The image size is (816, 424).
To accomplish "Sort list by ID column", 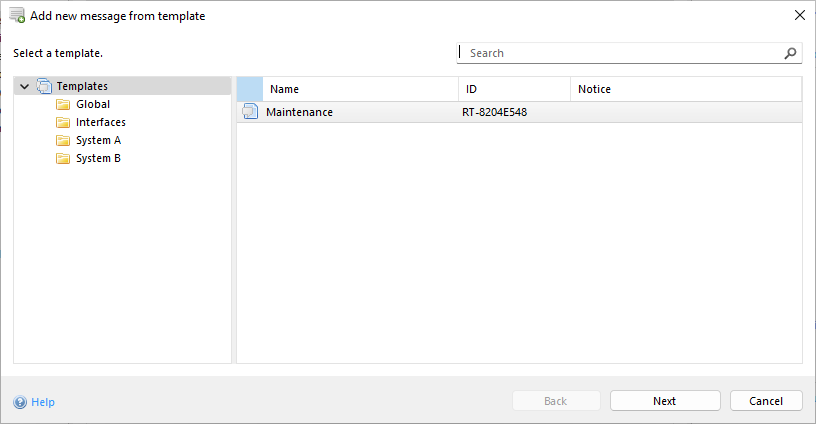I will pos(514,89).
